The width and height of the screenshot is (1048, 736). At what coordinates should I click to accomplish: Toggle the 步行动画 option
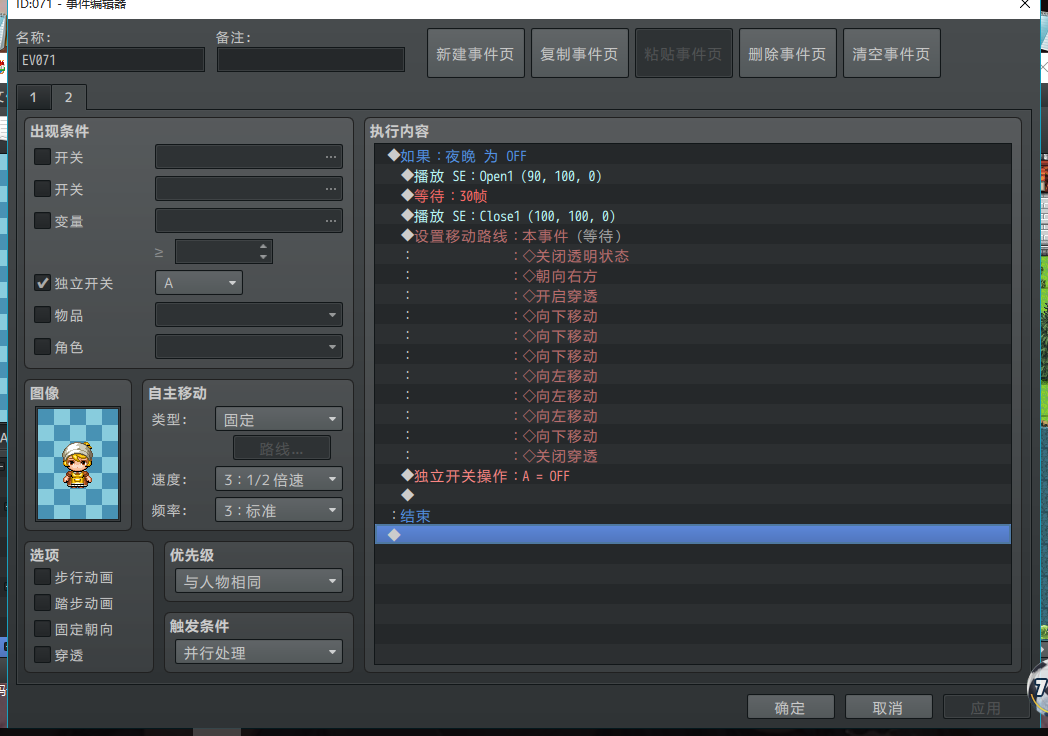[42, 577]
